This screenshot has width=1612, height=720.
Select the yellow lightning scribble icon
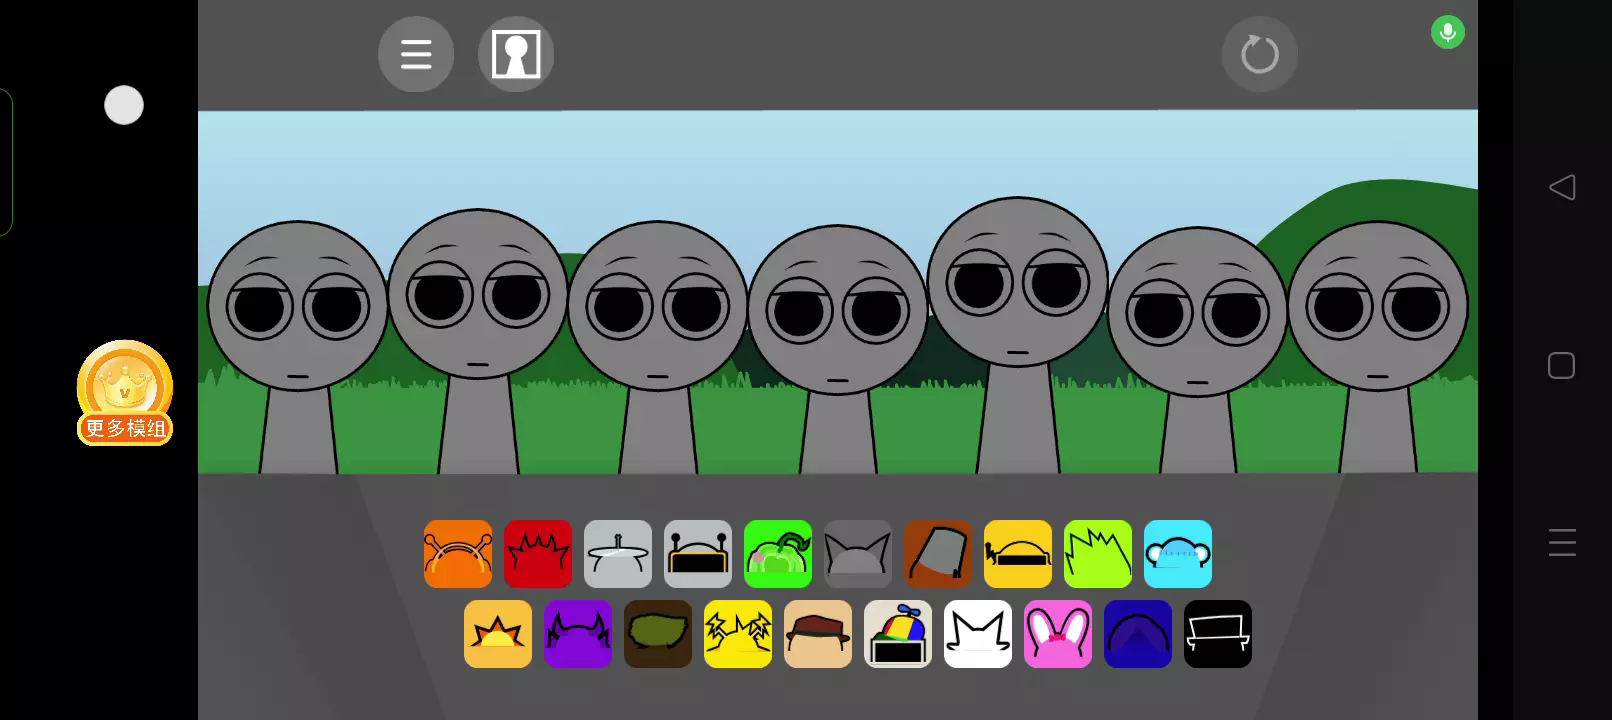click(x=738, y=634)
